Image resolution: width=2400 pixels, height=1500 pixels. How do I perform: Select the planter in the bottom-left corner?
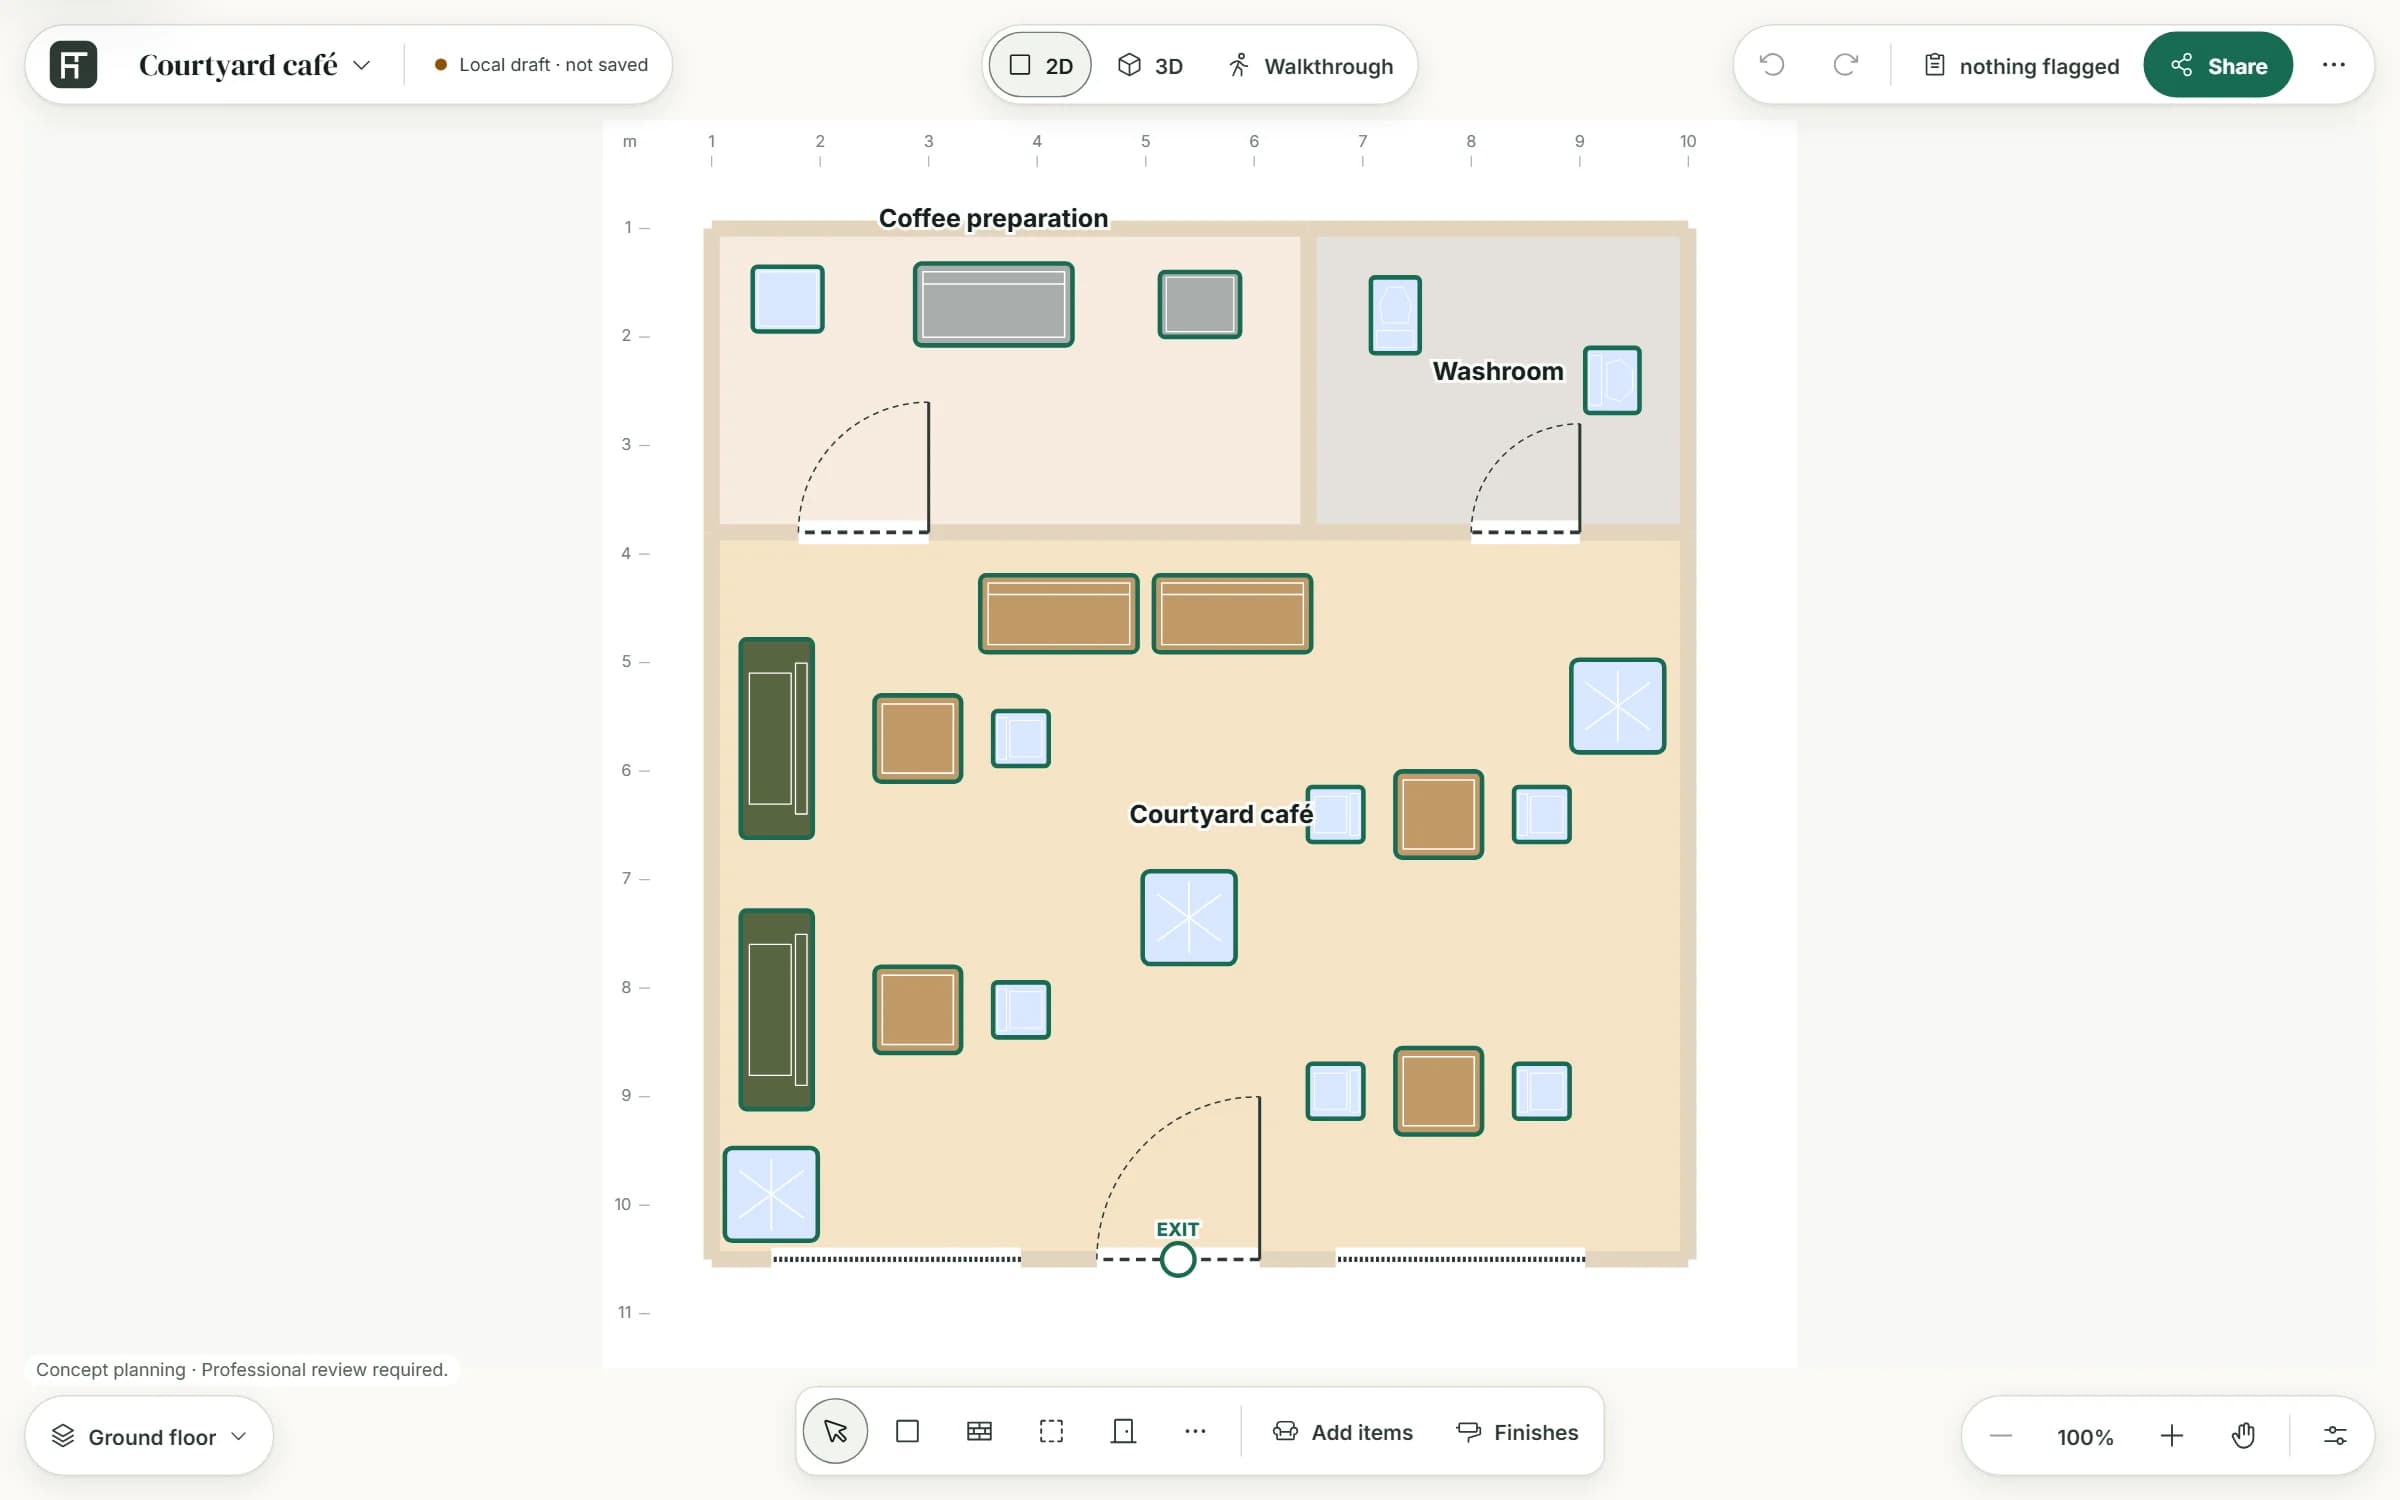pyautogui.click(x=771, y=1194)
